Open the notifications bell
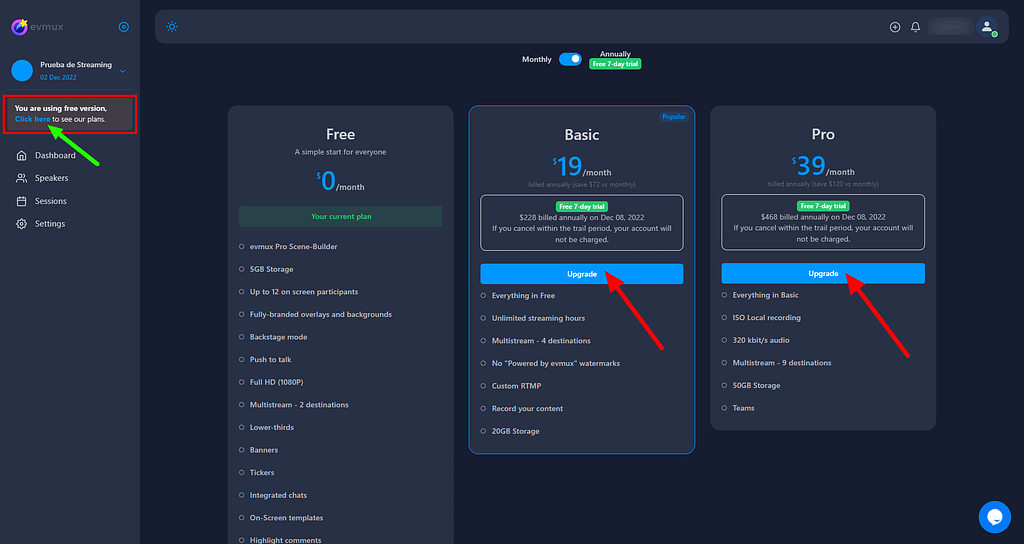 tap(916, 27)
